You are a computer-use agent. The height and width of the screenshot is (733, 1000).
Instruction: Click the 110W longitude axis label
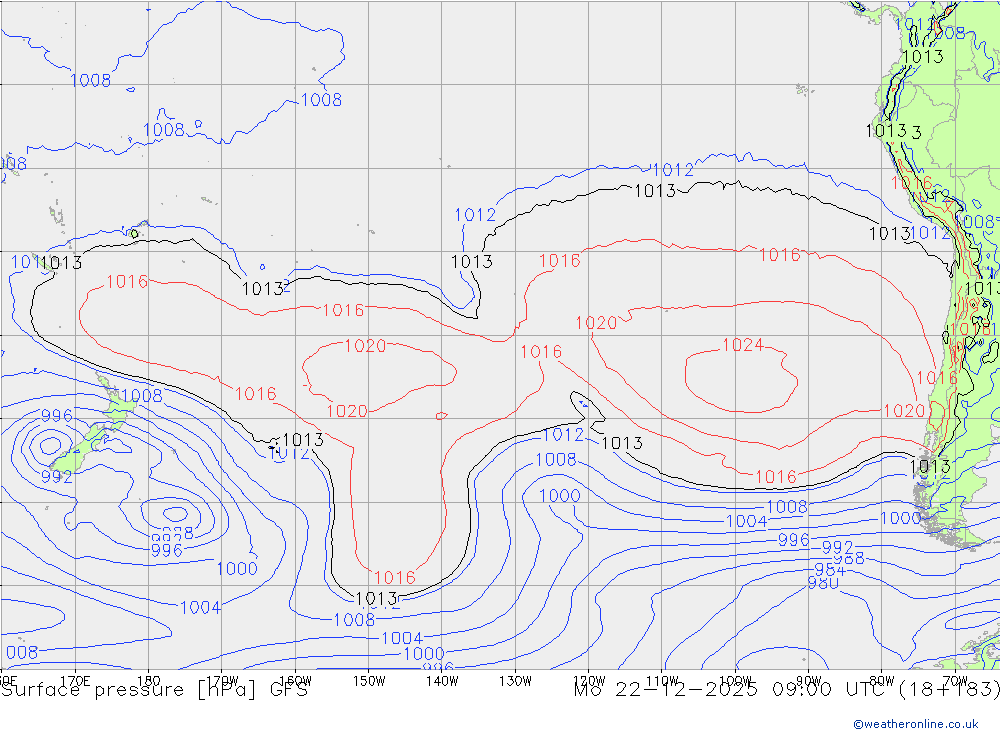coord(662,681)
